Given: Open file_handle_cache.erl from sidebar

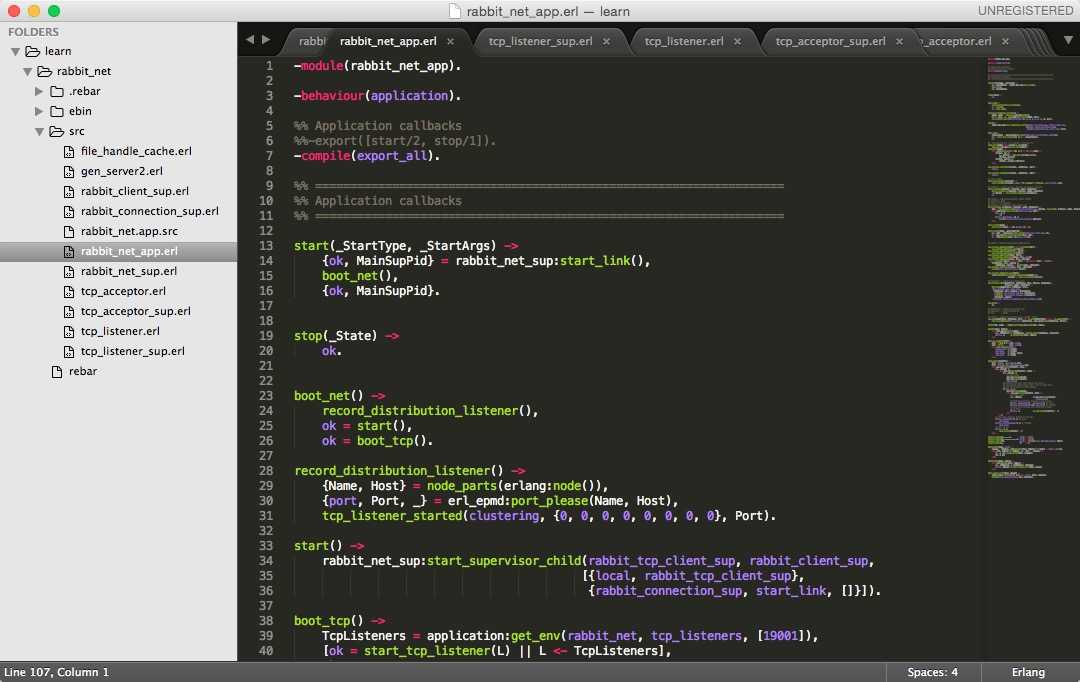Looking at the screenshot, I should 136,151.
